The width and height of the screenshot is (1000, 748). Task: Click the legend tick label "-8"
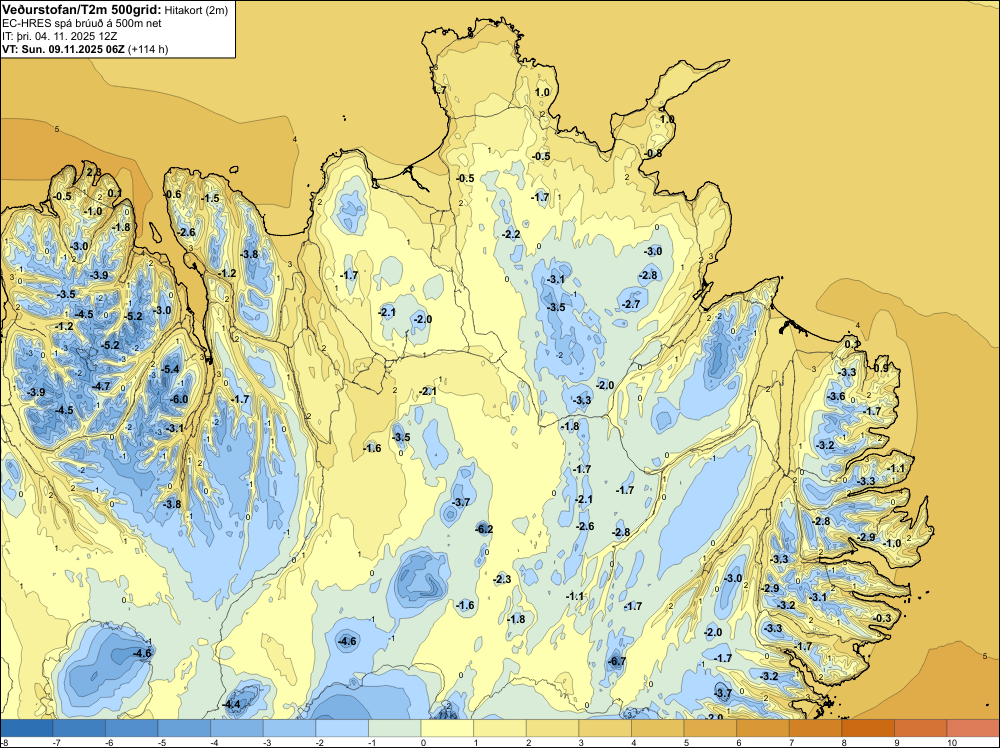[4, 743]
